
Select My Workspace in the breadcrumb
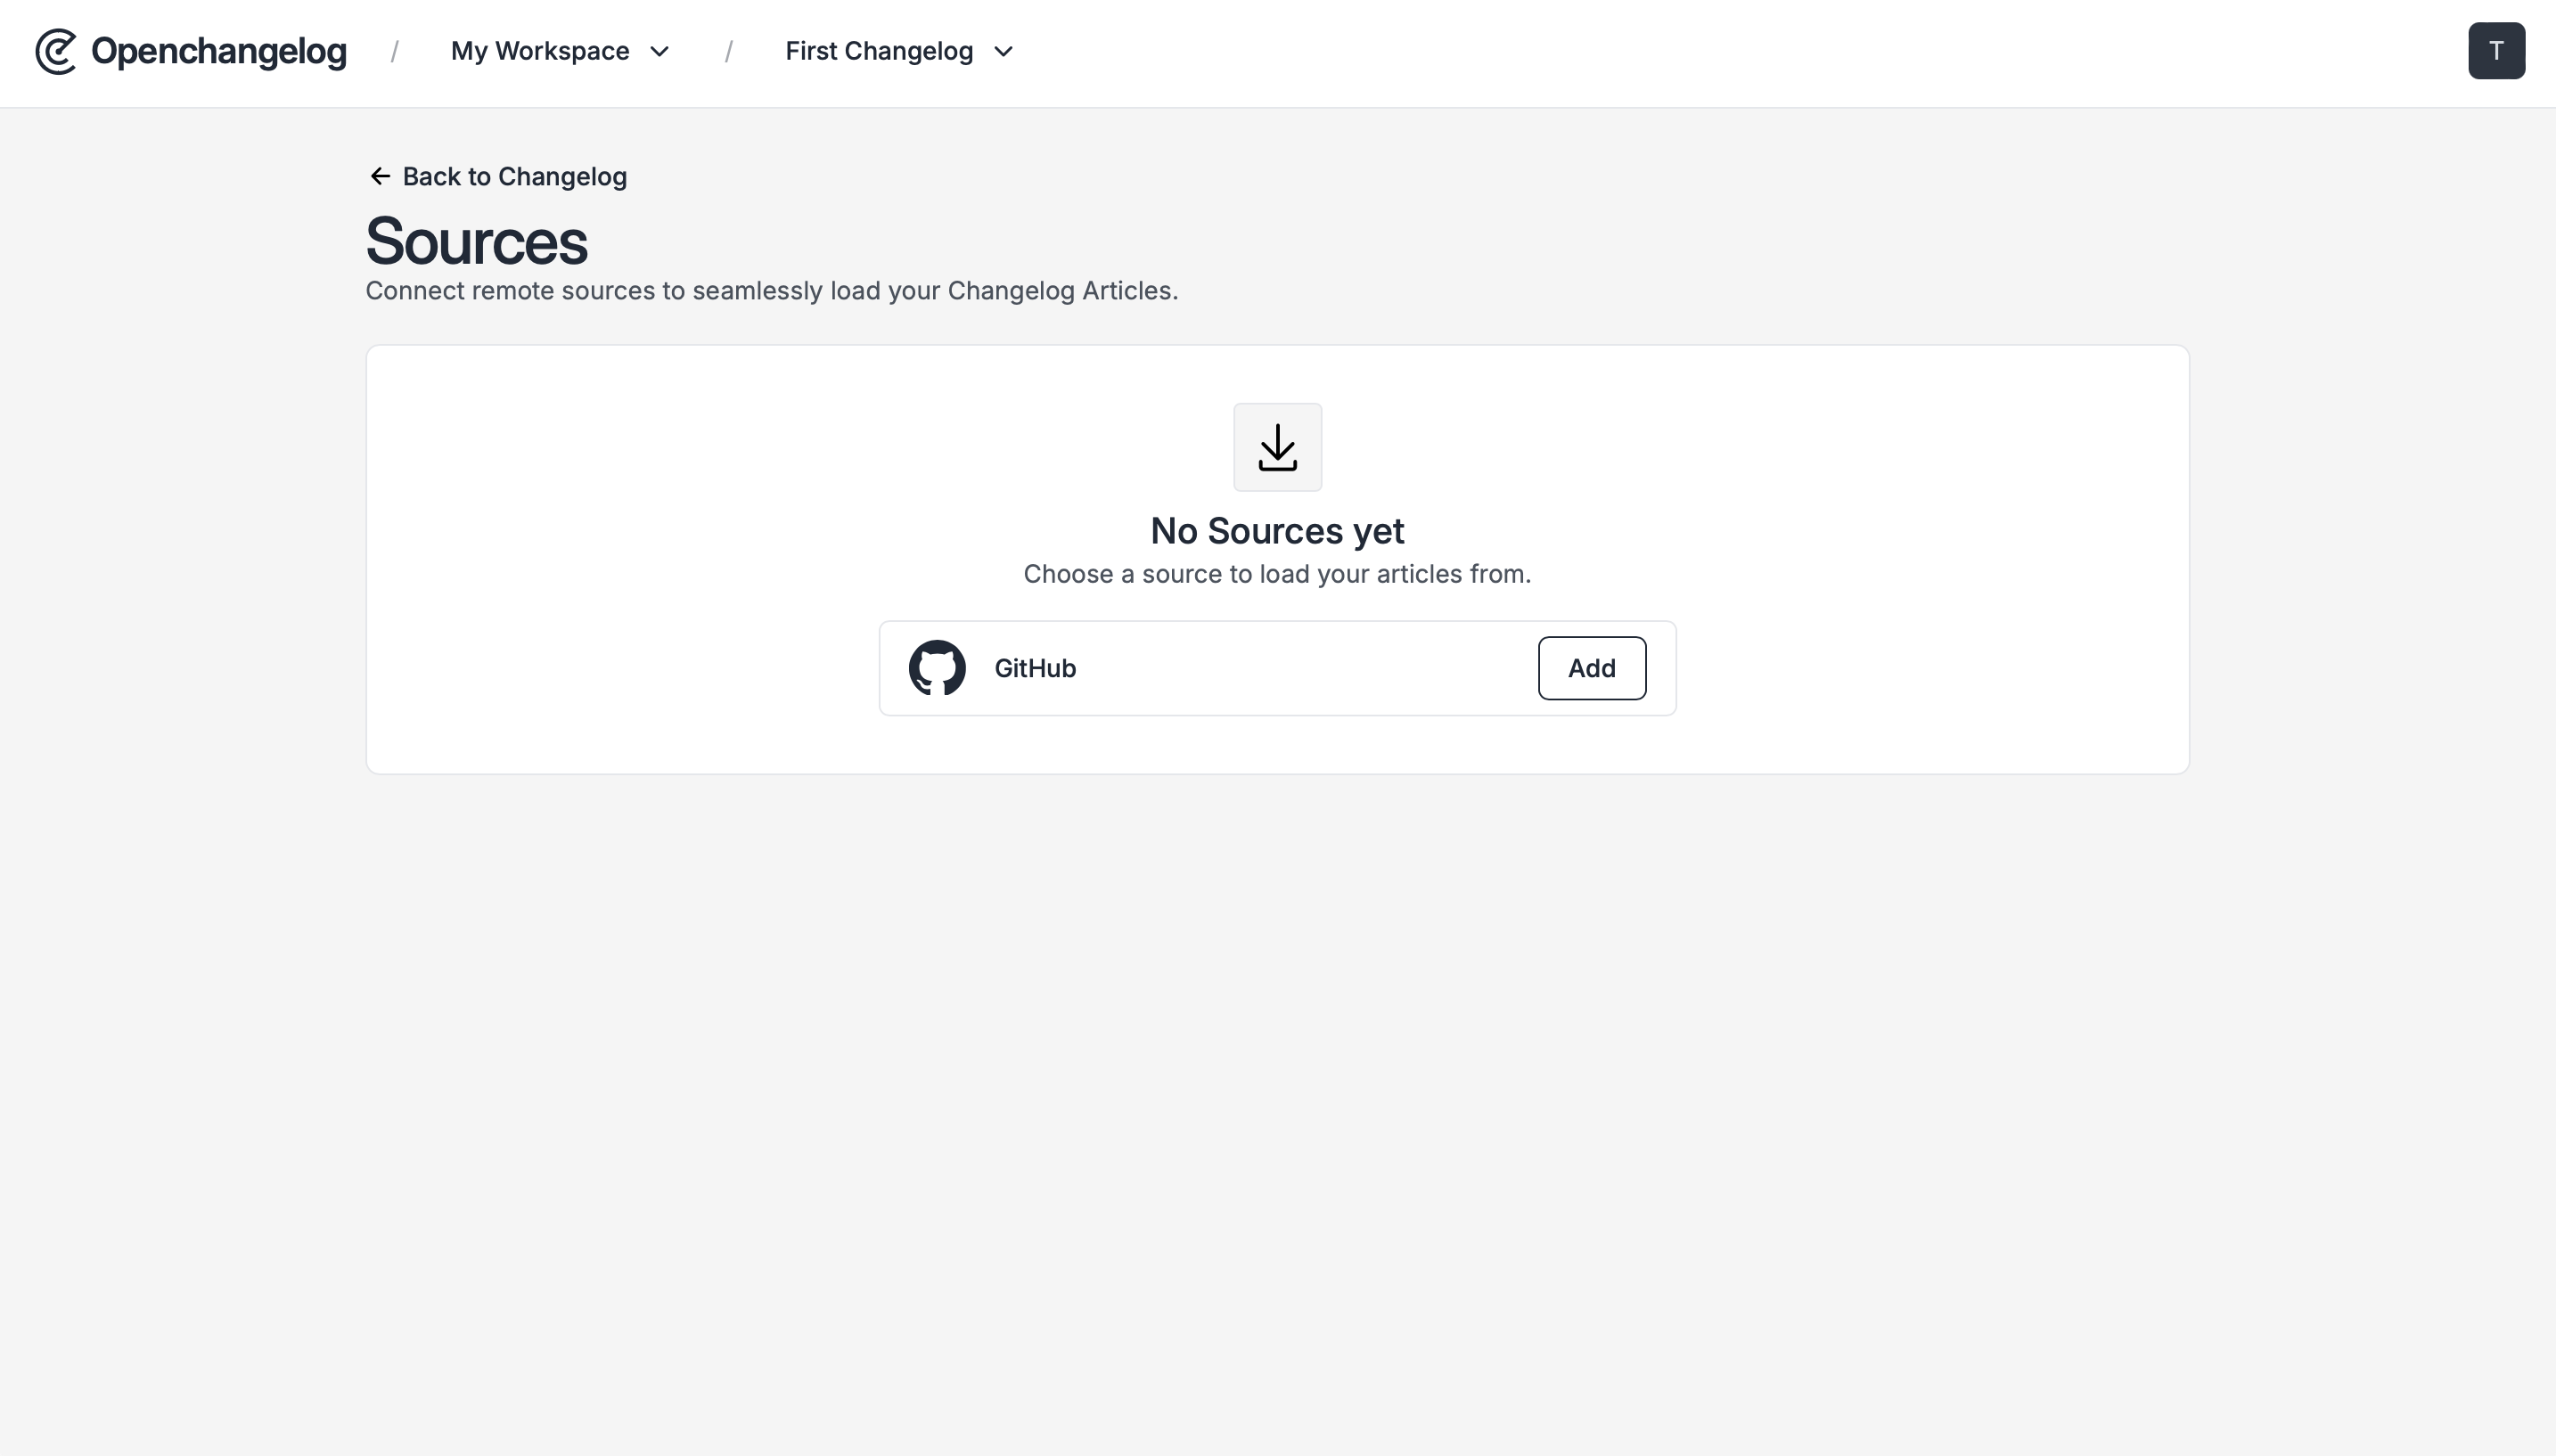click(540, 51)
